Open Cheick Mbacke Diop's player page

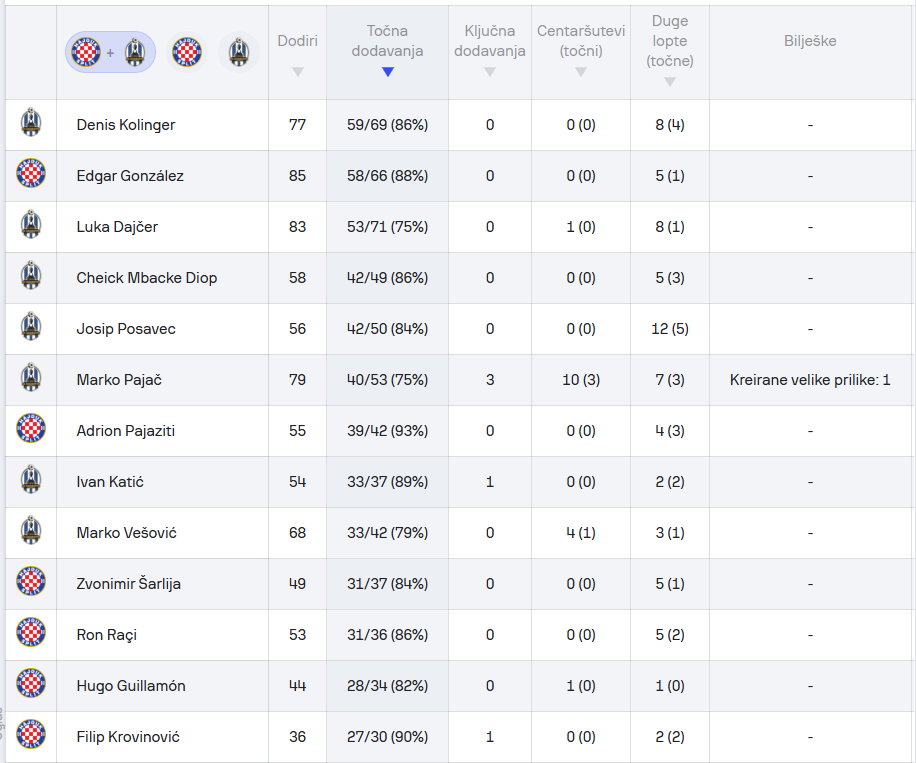146,278
